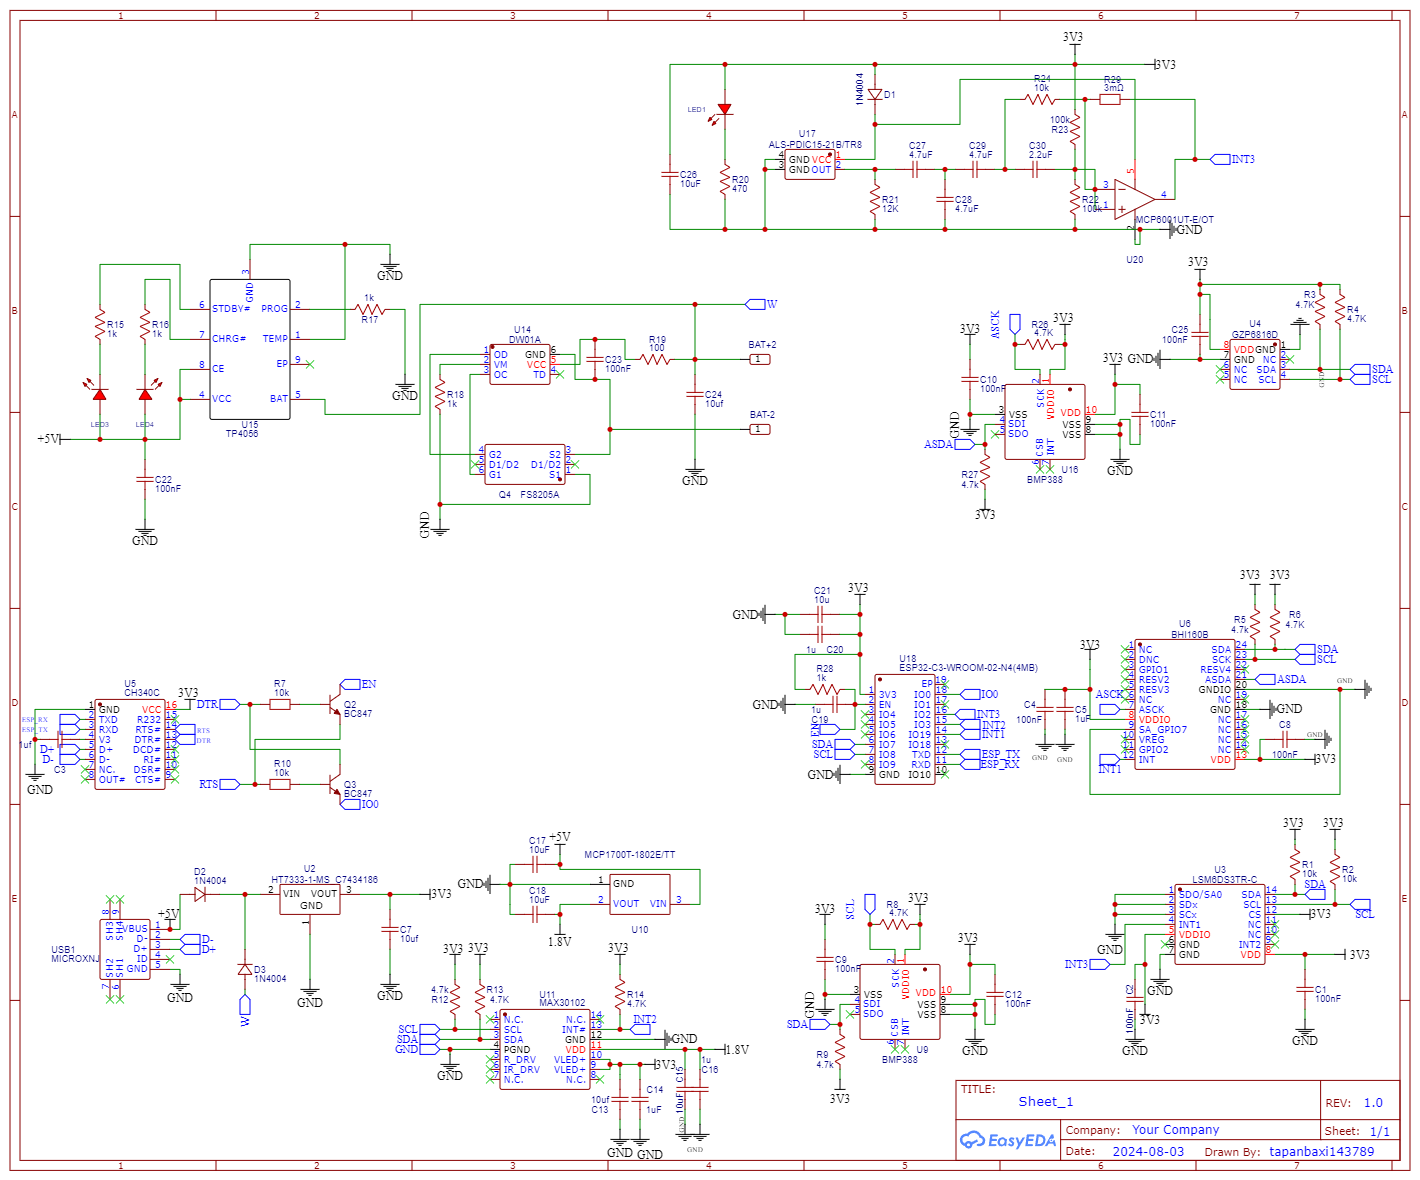This screenshot has height=1180, width=1420.
Task: Click the REV '1.0' value
Action: [x=1373, y=1103]
